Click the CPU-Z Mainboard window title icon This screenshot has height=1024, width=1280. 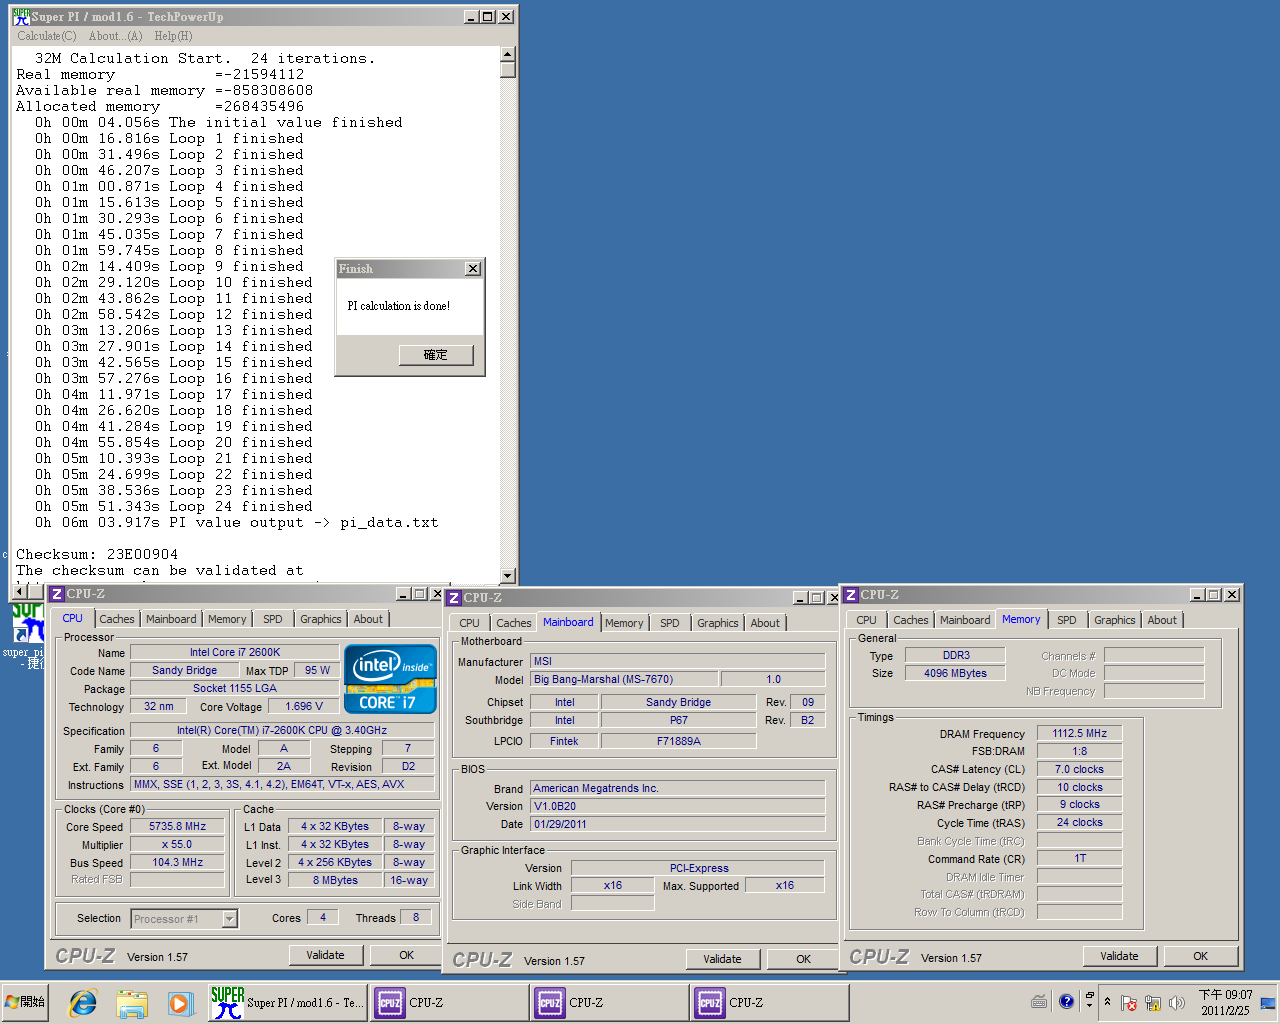click(454, 598)
